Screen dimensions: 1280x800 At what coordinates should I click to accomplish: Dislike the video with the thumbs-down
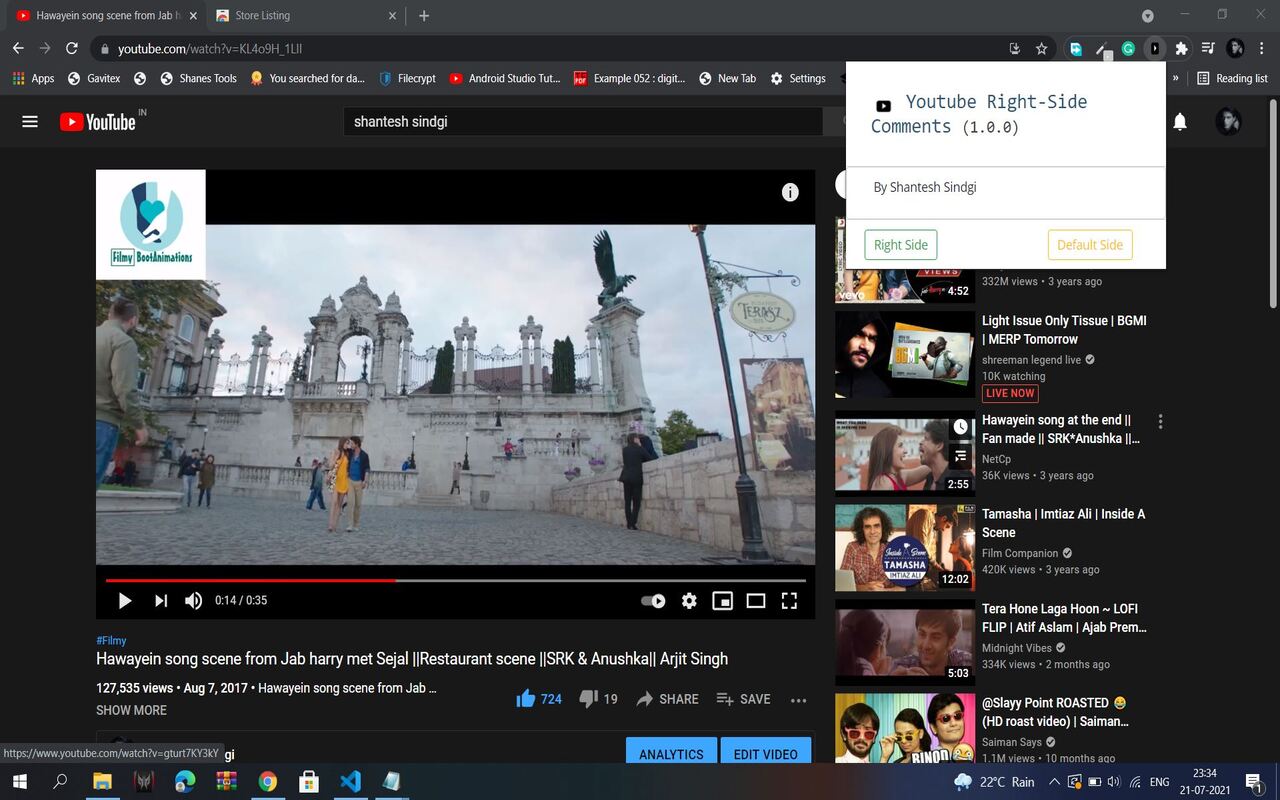[598, 699]
